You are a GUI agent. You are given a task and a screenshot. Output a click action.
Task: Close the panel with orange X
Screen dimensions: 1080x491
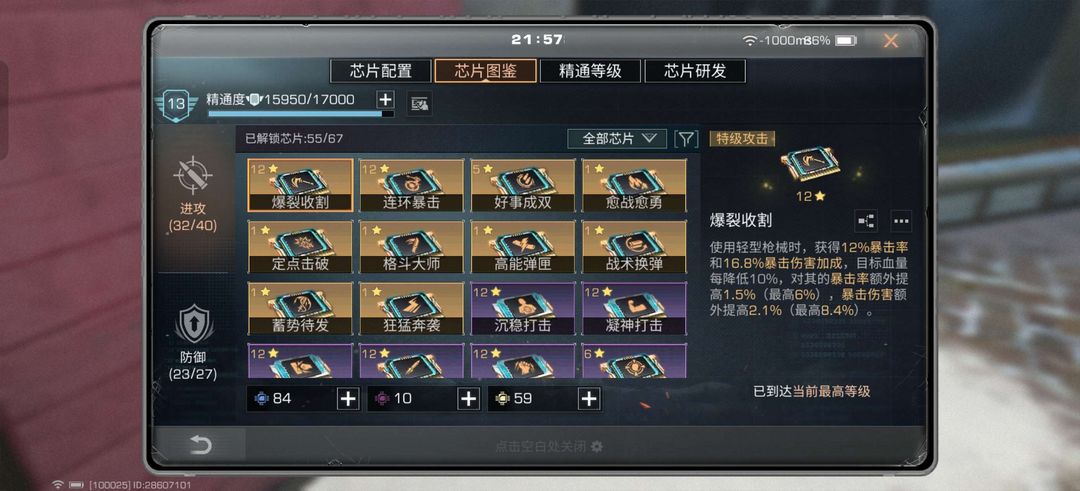click(891, 41)
